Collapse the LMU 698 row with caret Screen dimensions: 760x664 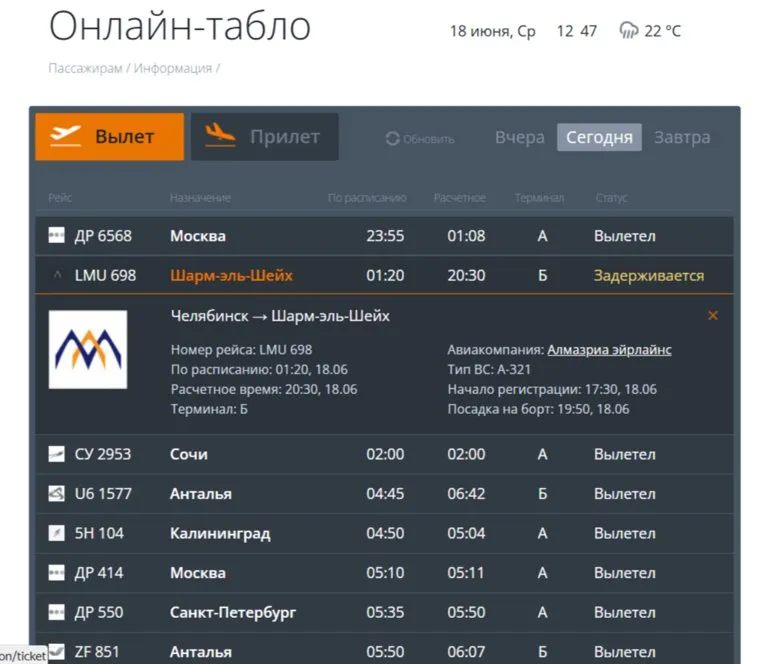click(57, 276)
